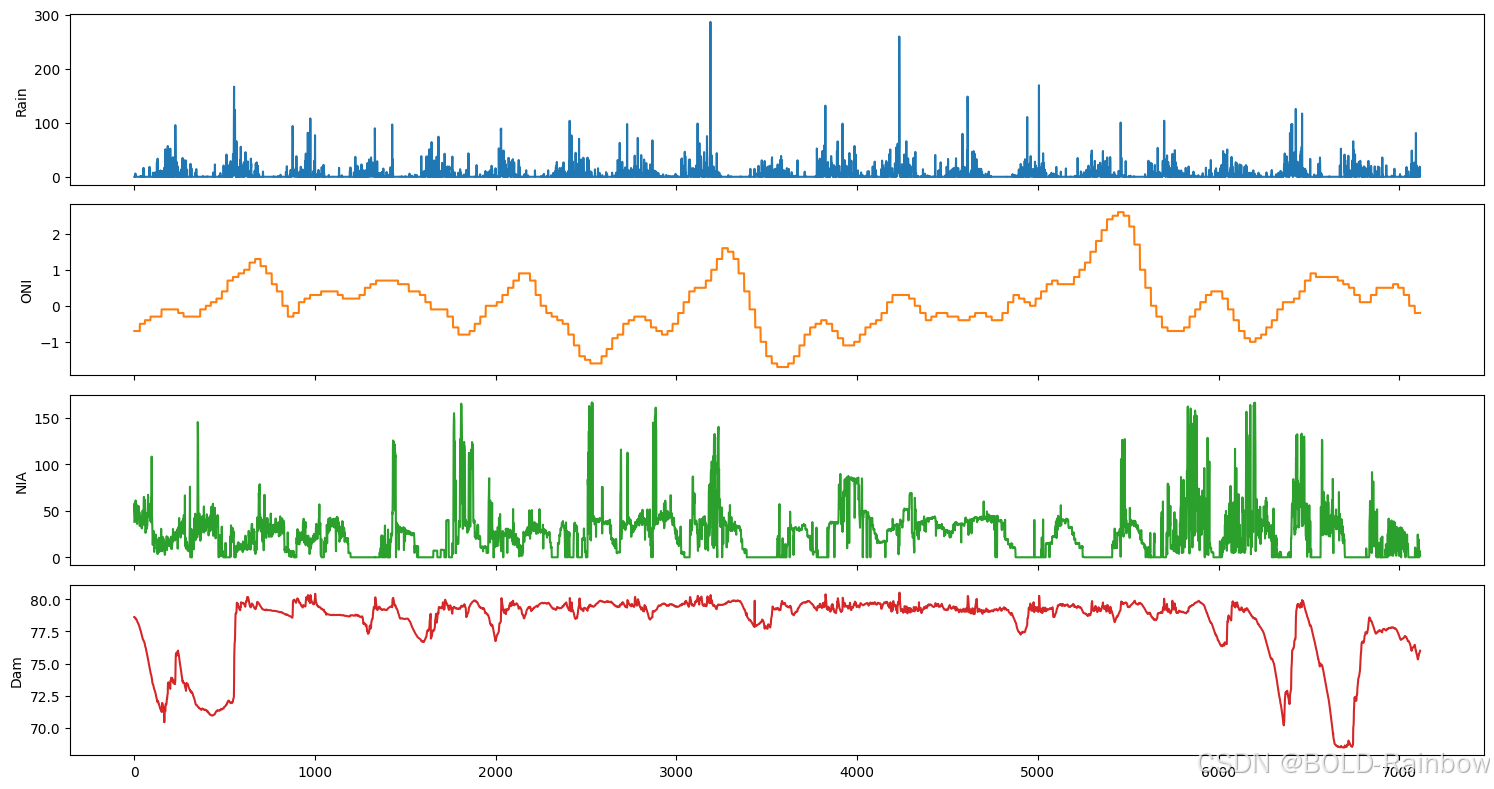Click the Rain y-axis label
Viewport: 1494px width, 789px height.
click(x=21, y=100)
